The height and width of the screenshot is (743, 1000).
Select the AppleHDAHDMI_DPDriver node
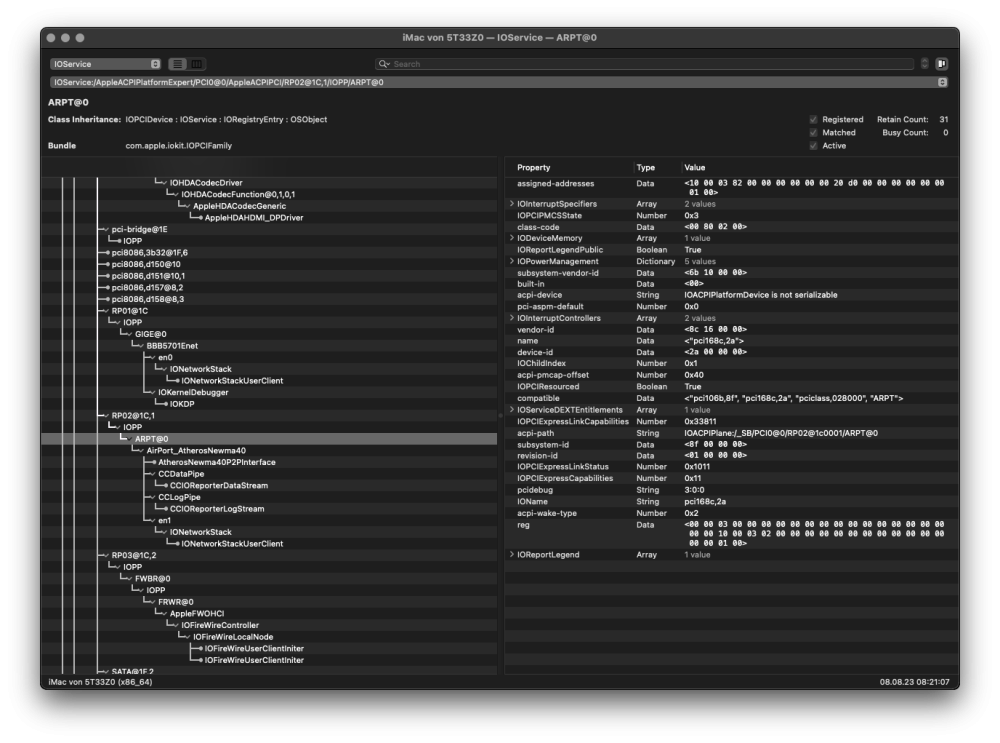coord(254,218)
